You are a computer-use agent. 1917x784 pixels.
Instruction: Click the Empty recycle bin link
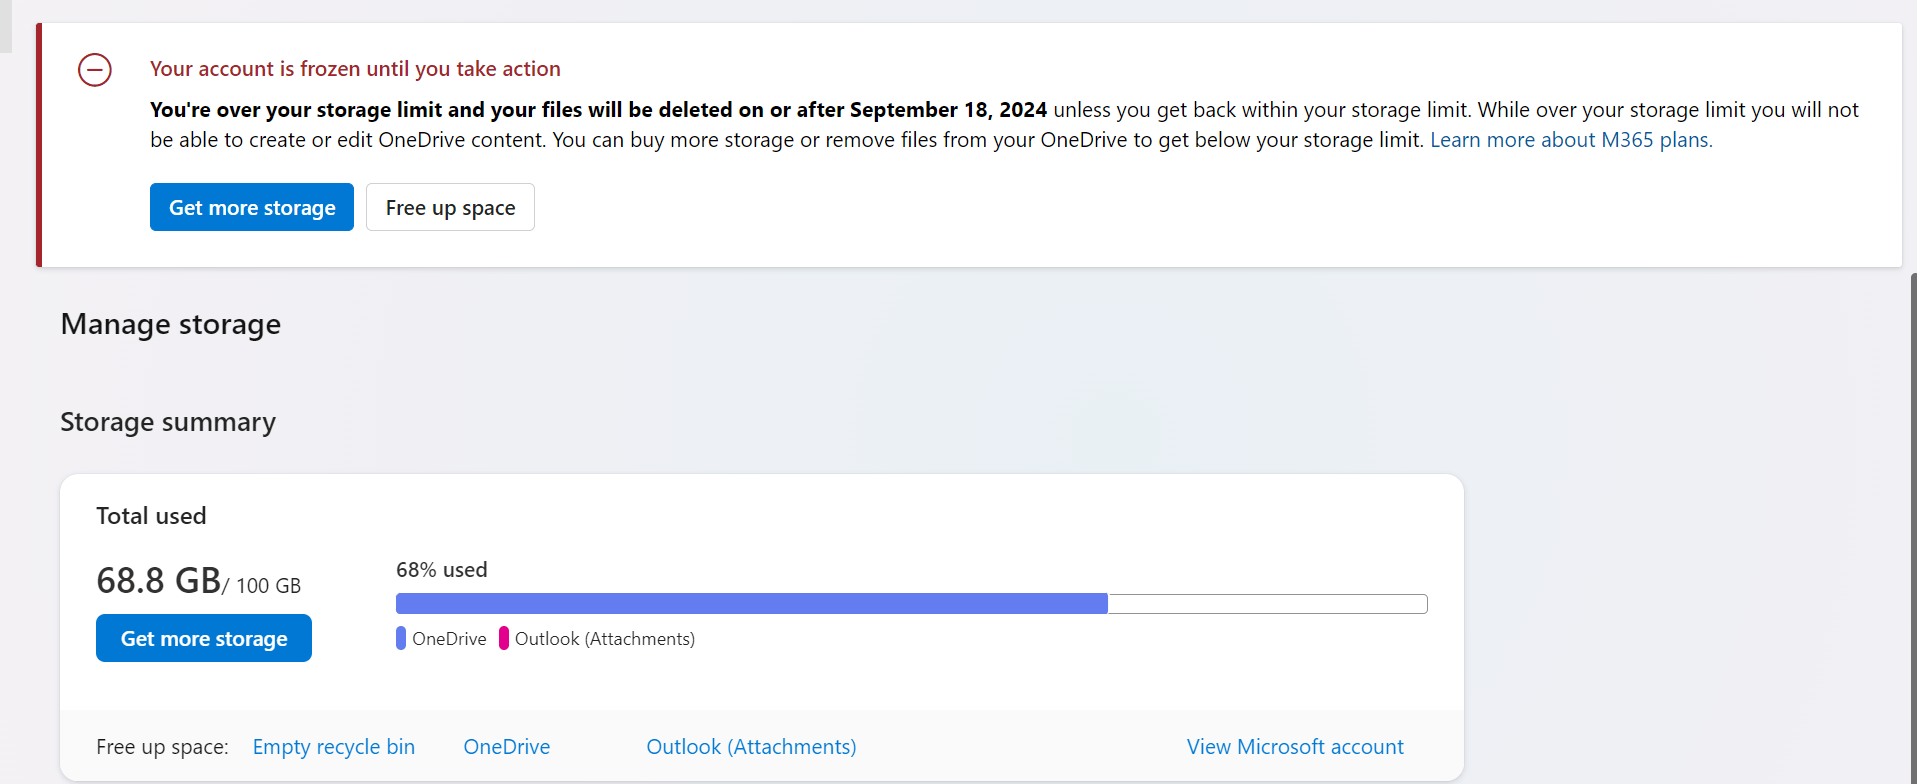pos(334,747)
